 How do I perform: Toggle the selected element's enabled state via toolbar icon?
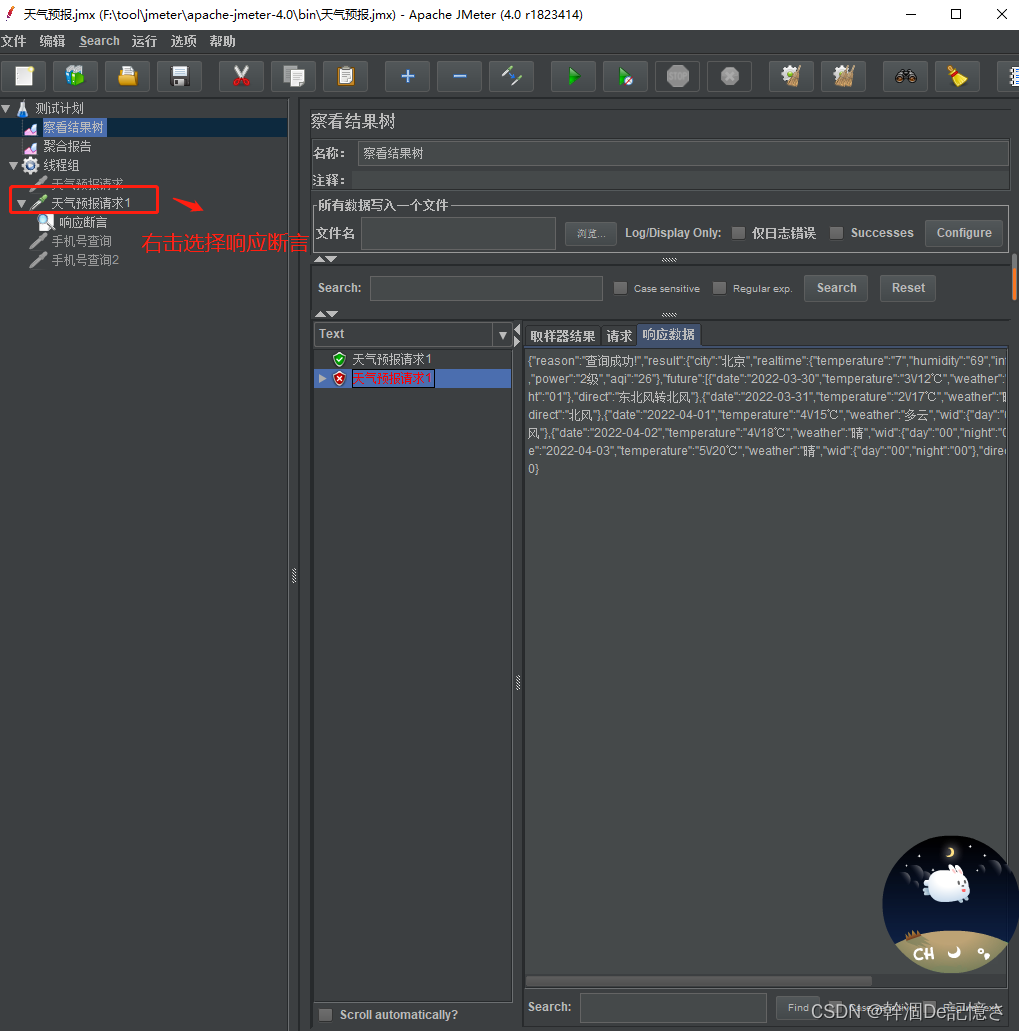coord(511,76)
